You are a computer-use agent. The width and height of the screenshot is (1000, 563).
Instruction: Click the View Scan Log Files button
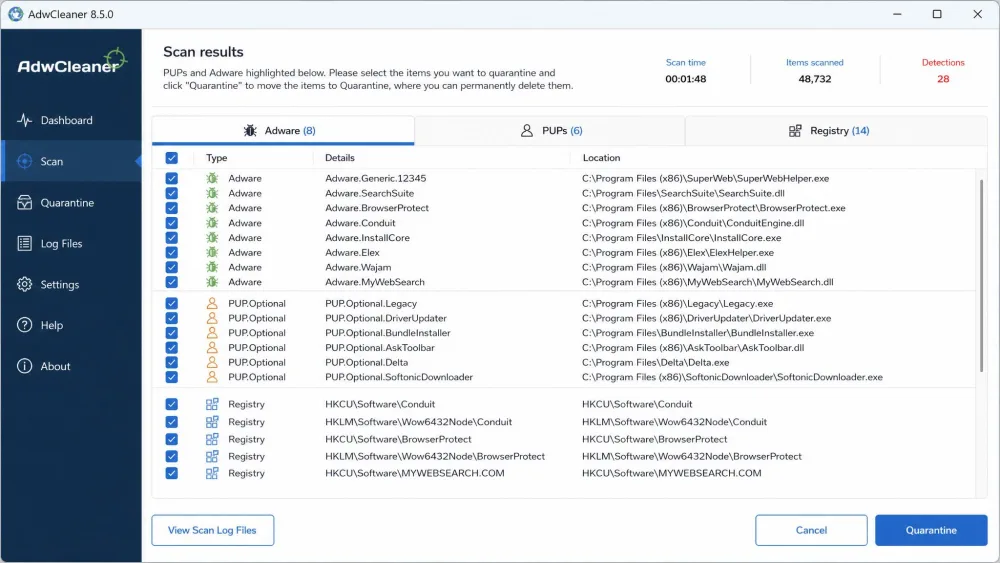pyautogui.click(x=212, y=530)
